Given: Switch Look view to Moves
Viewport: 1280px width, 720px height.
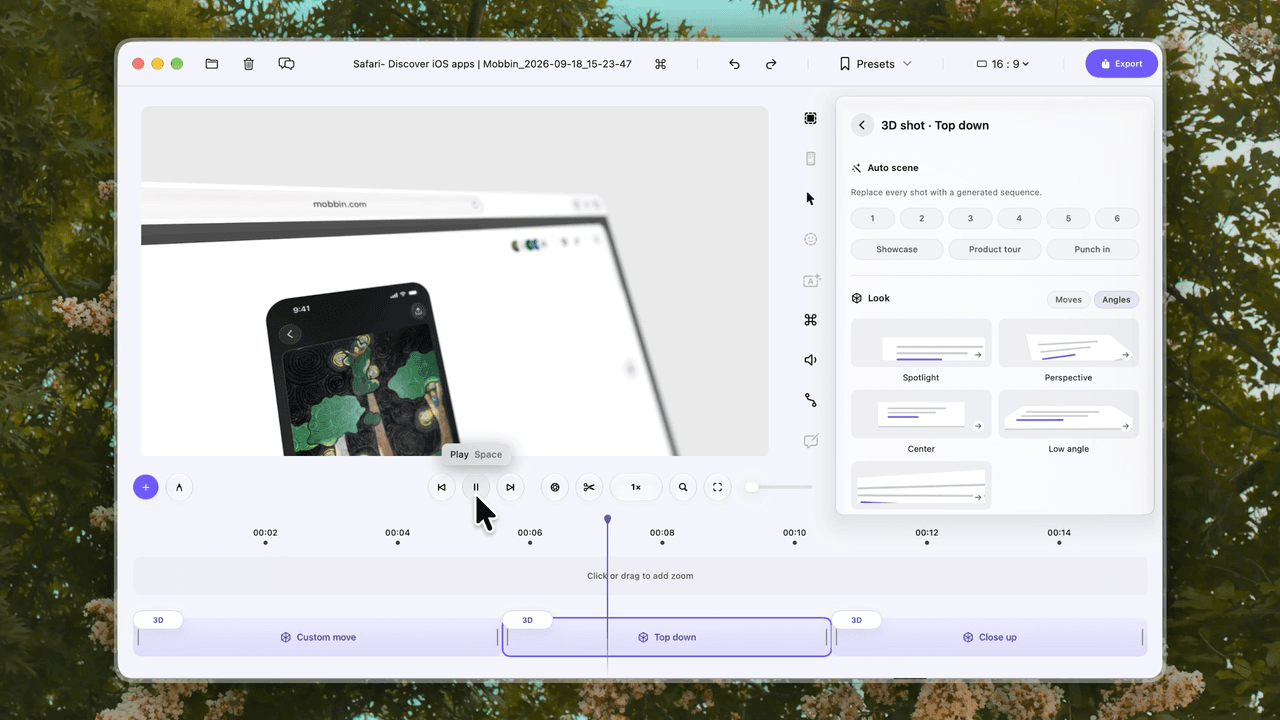Looking at the screenshot, I should (x=1069, y=300).
